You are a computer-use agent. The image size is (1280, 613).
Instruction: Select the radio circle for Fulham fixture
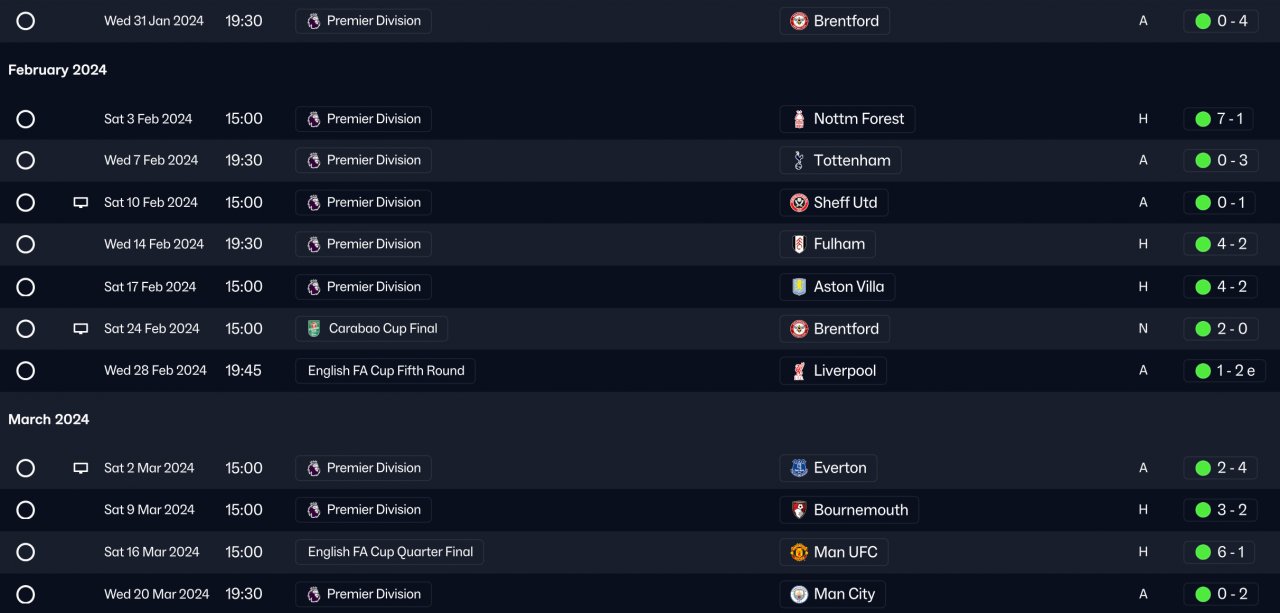[26, 244]
